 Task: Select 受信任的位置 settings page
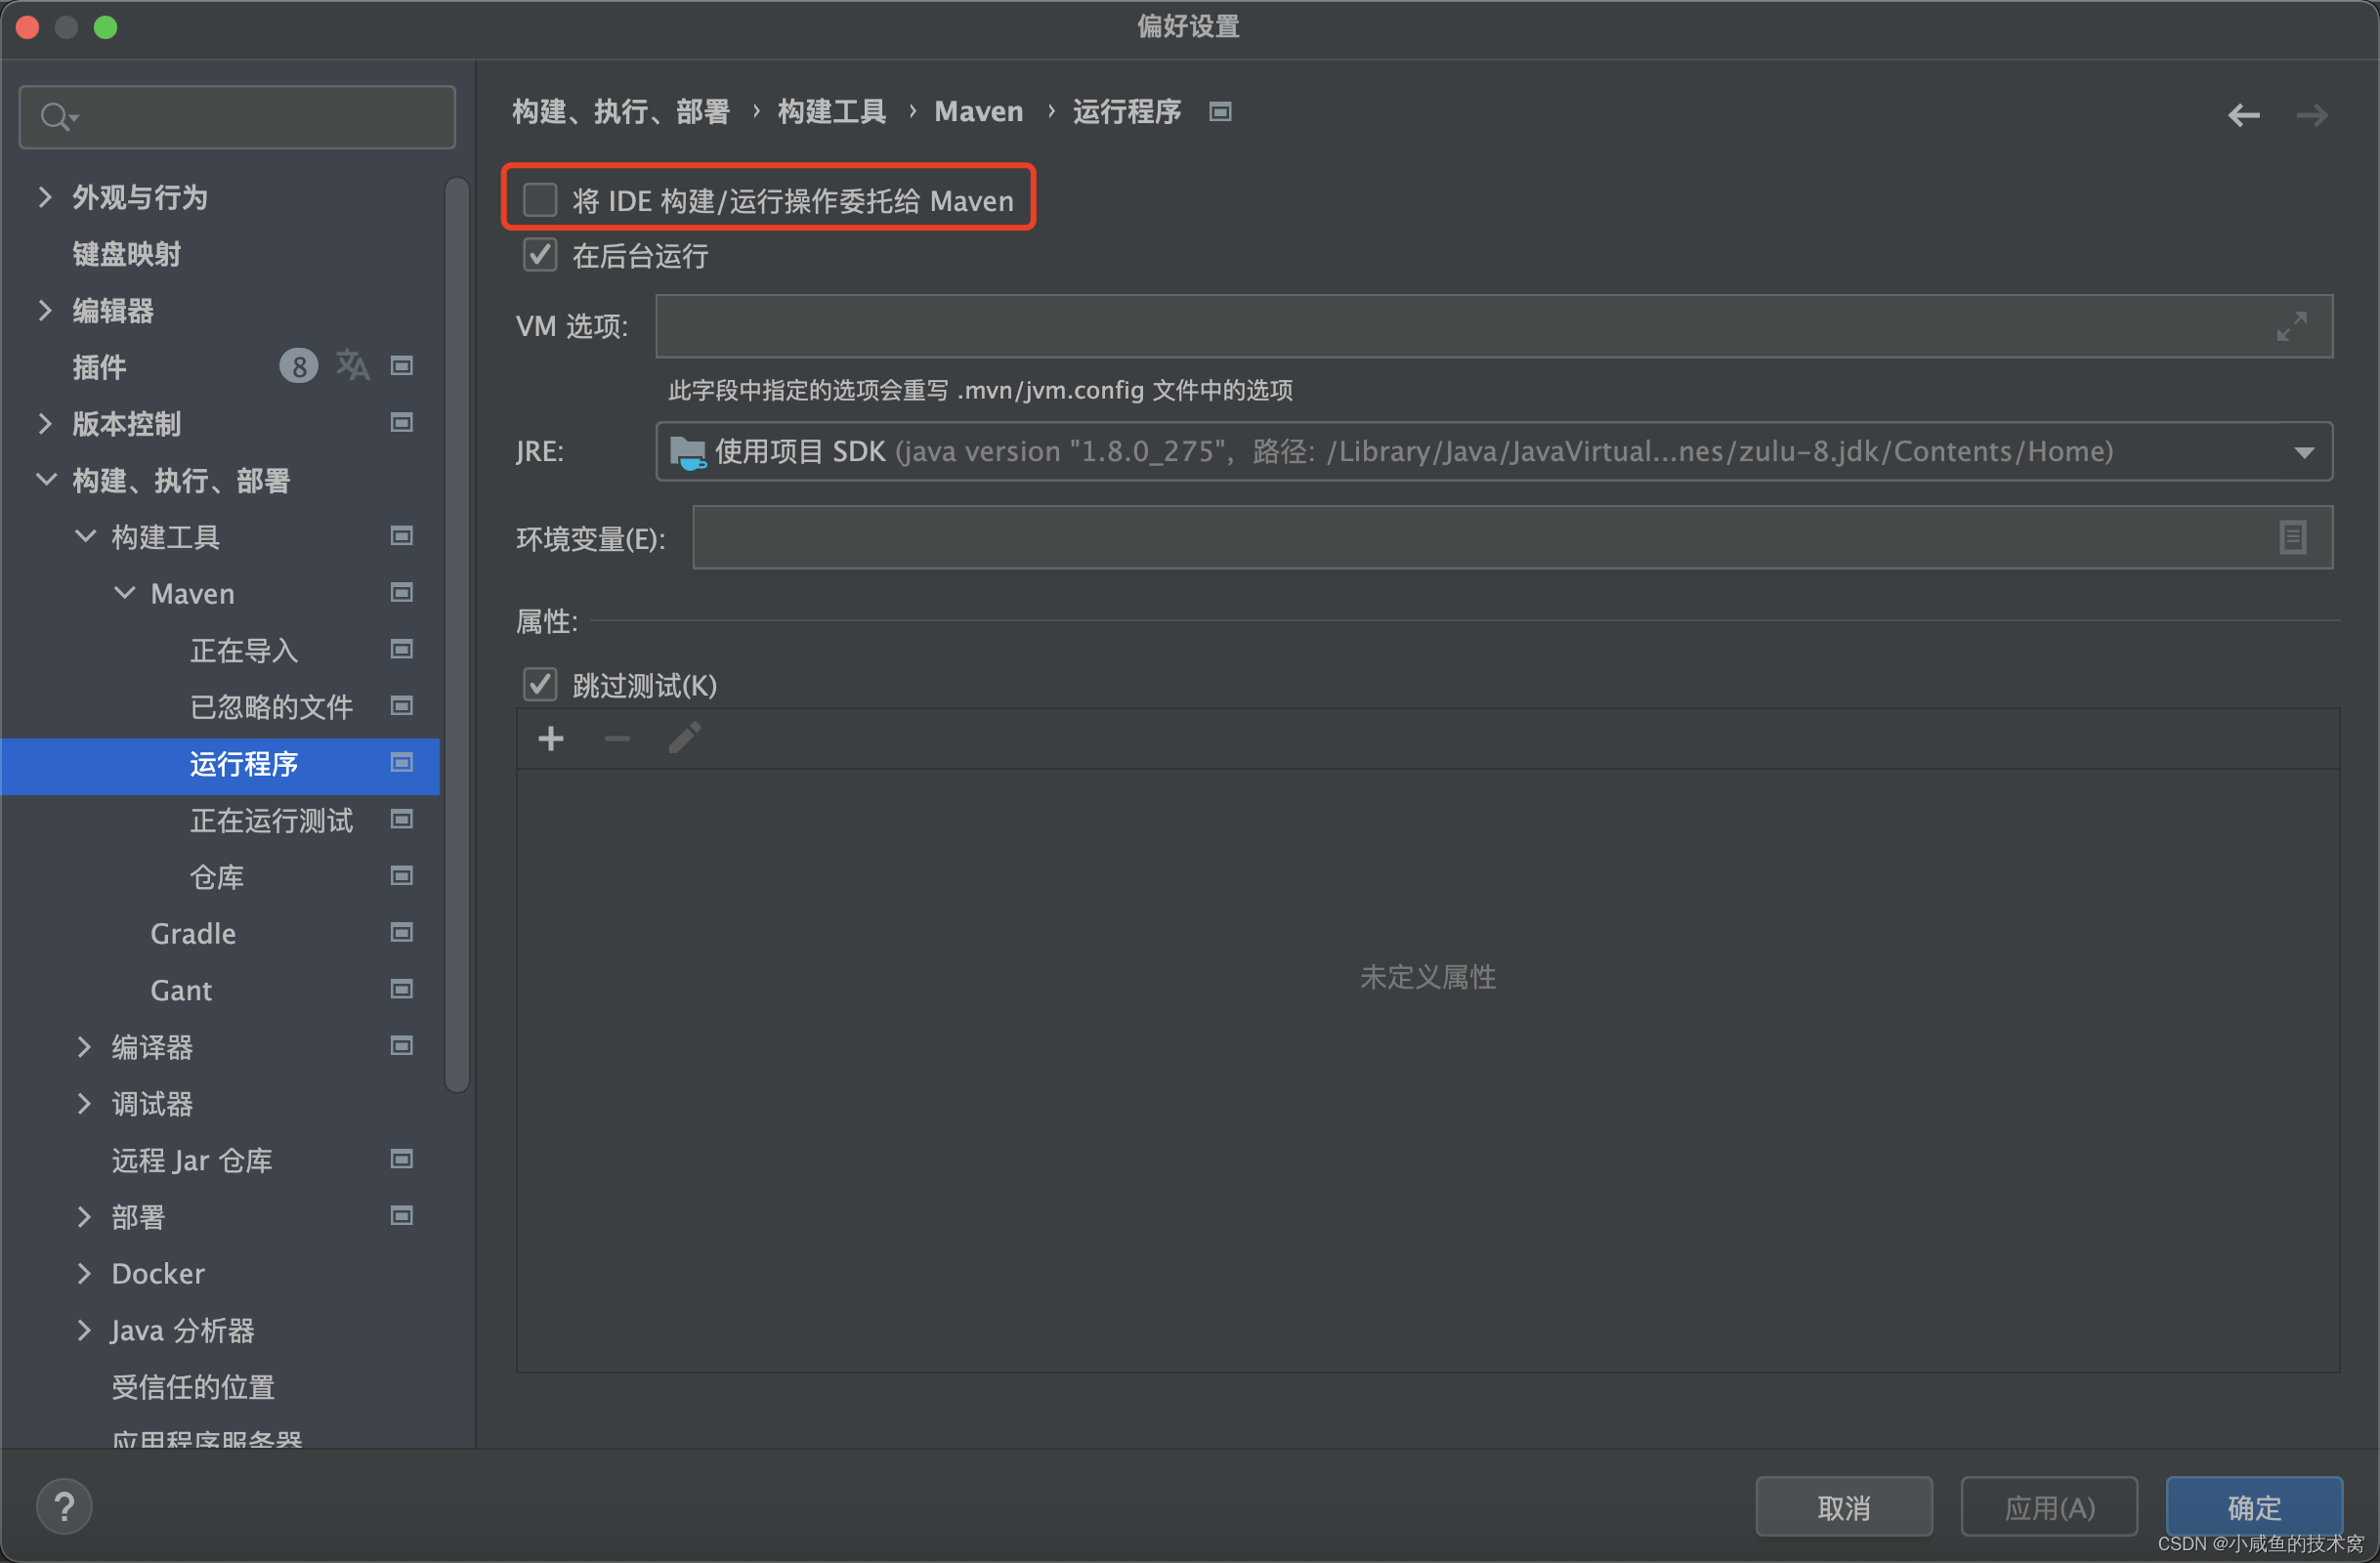(193, 1387)
